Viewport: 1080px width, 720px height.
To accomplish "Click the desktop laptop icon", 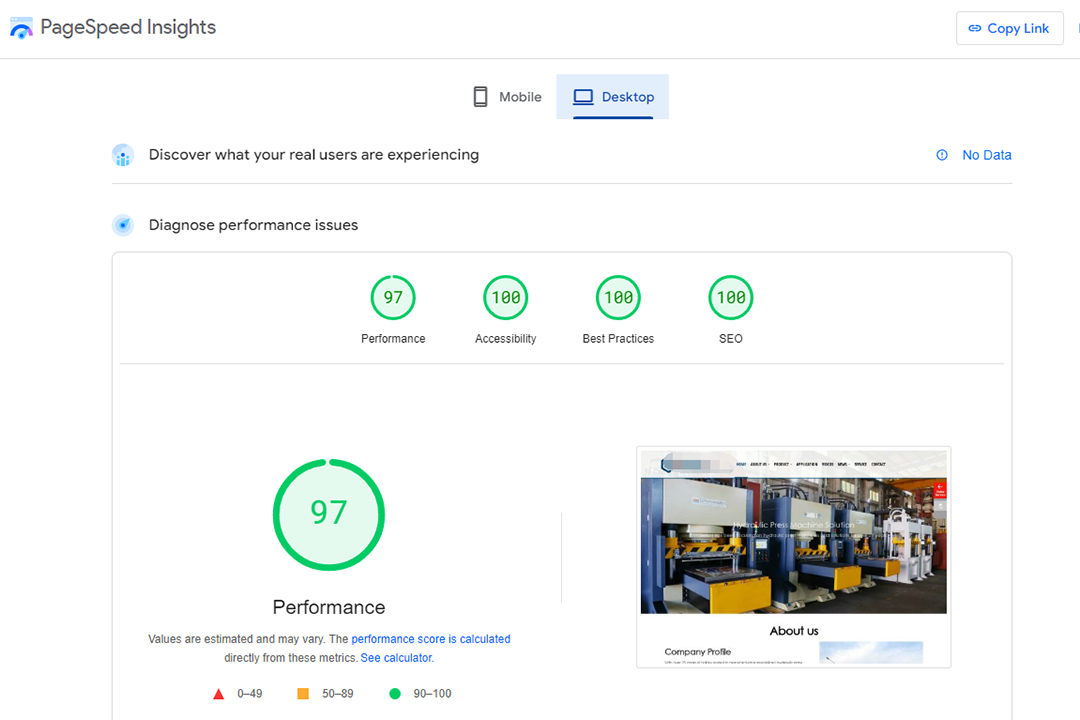I will [x=583, y=97].
